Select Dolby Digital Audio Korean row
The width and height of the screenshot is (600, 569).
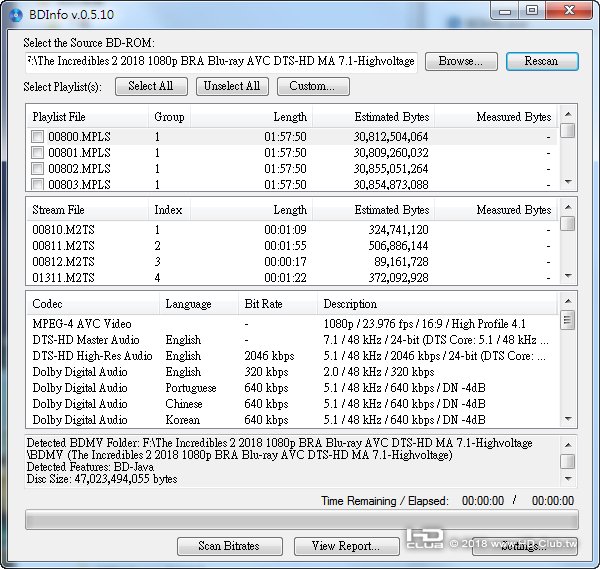point(292,420)
